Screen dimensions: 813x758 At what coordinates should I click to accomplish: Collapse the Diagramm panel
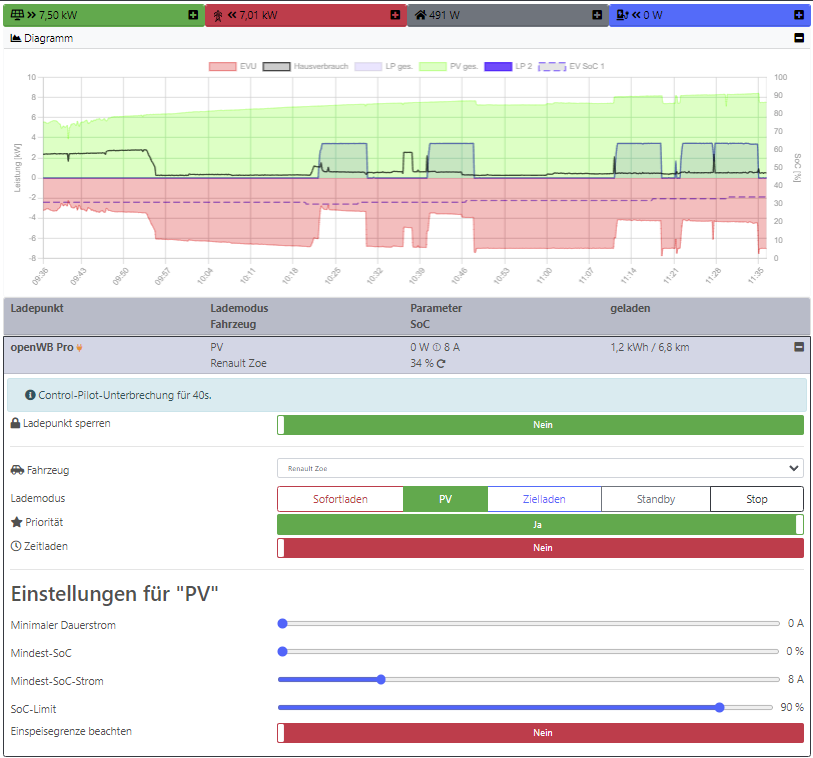pyautogui.click(x=799, y=38)
